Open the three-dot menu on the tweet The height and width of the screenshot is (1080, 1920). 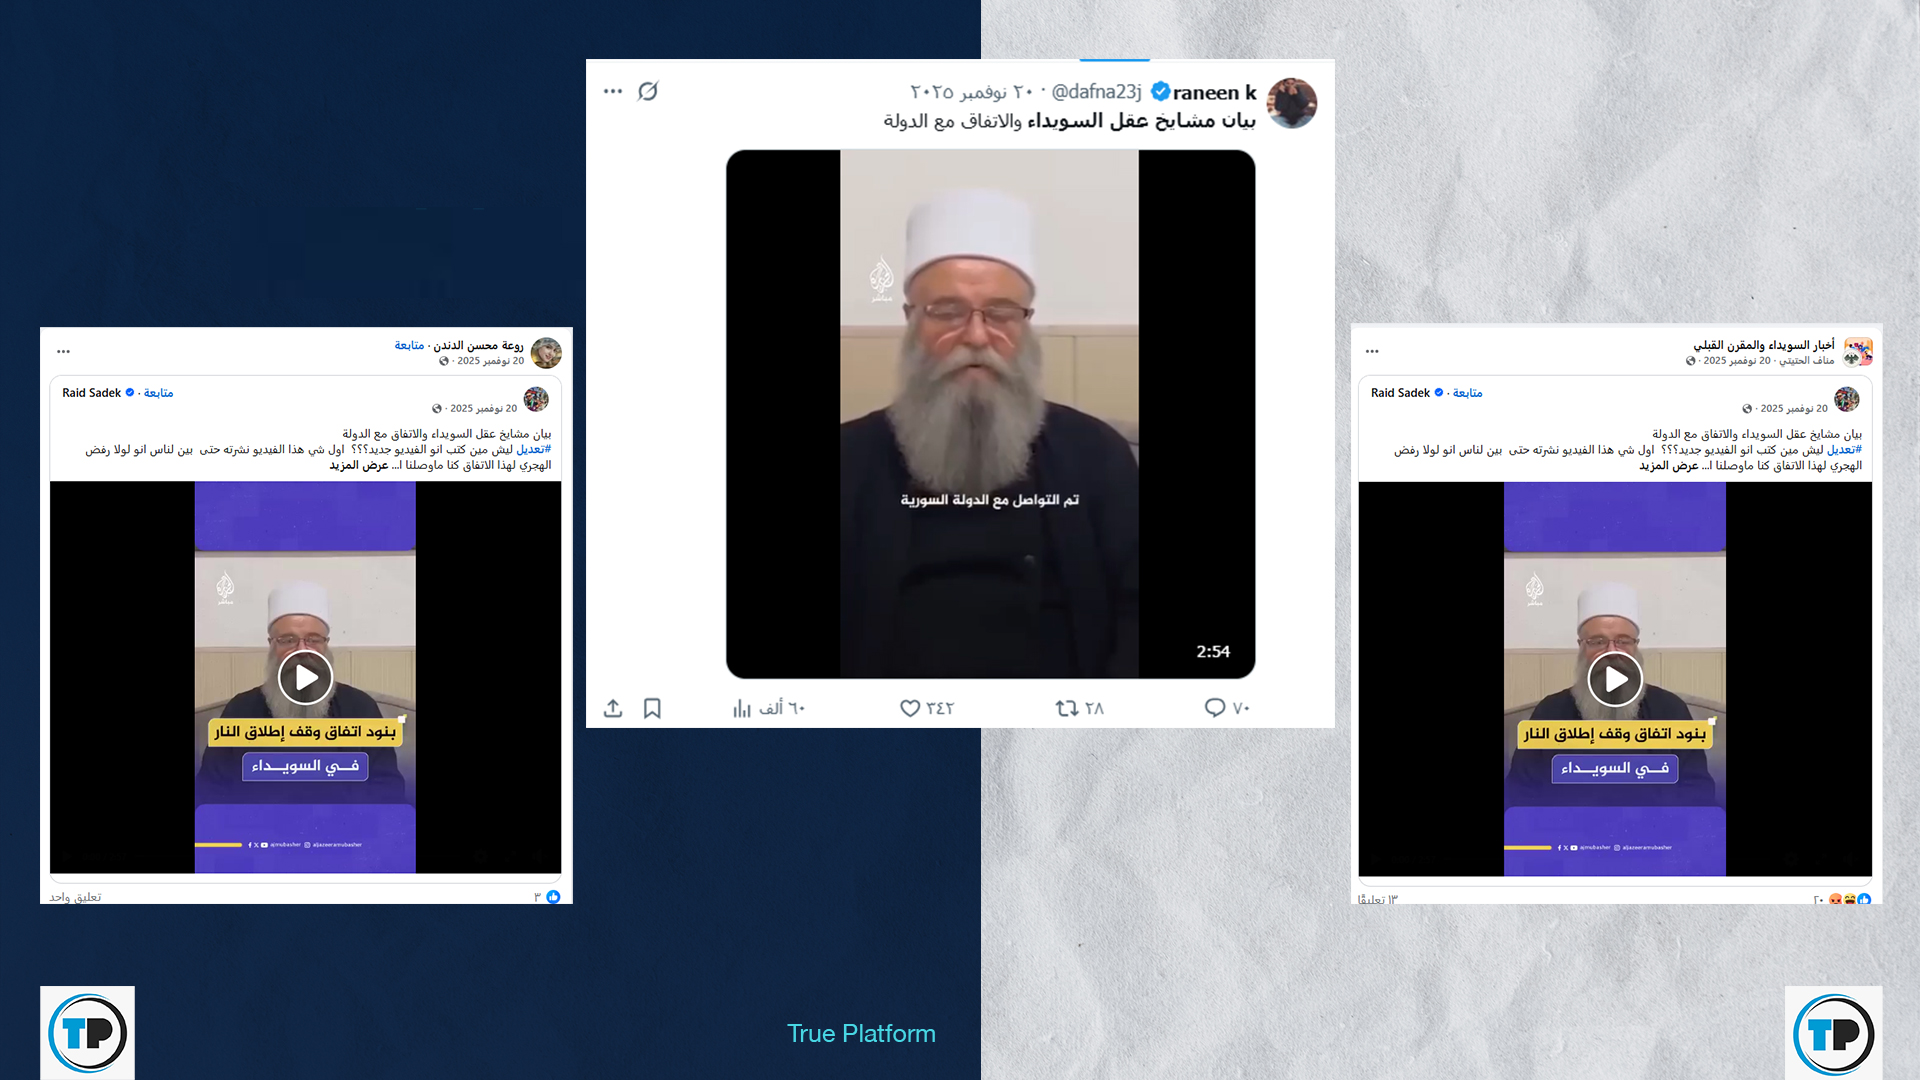[x=613, y=91]
